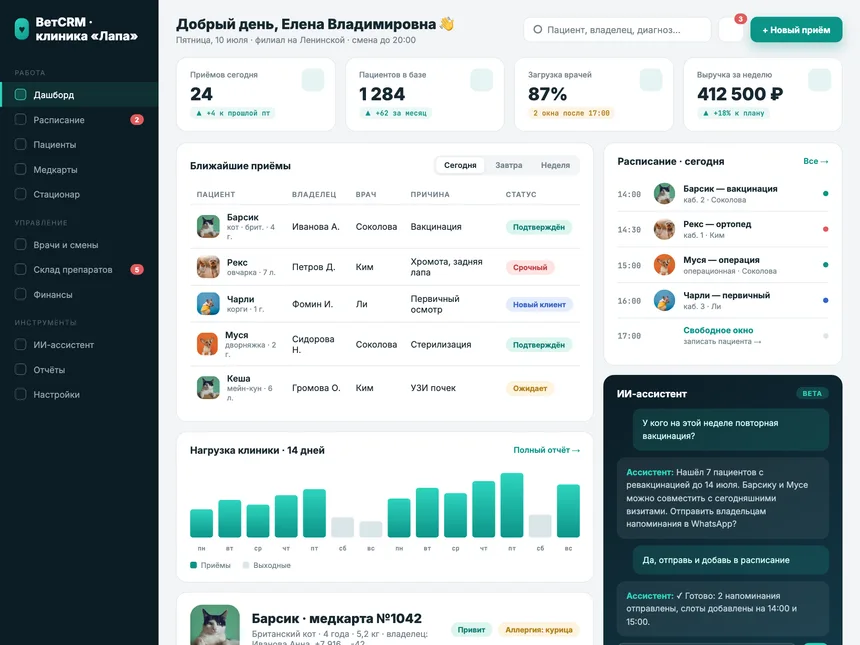Screen dimensions: 860x645
Task: Open the Все schedule link
Action: pyautogui.click(x=816, y=161)
